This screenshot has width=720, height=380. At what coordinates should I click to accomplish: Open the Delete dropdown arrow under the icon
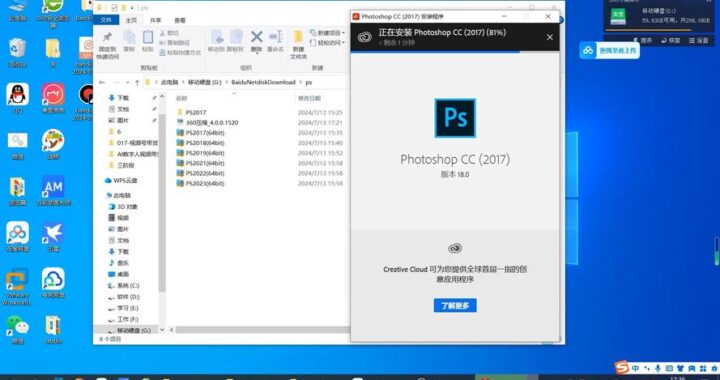click(x=257, y=53)
